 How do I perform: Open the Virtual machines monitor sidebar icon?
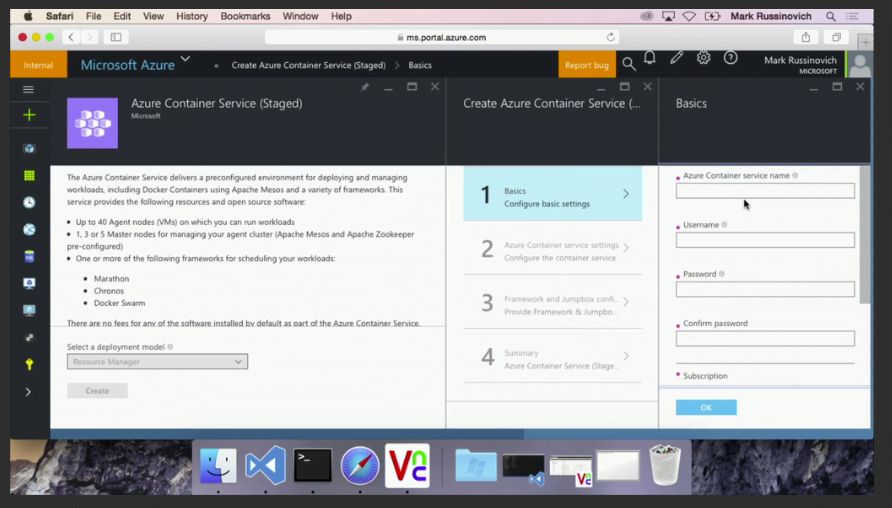point(29,283)
